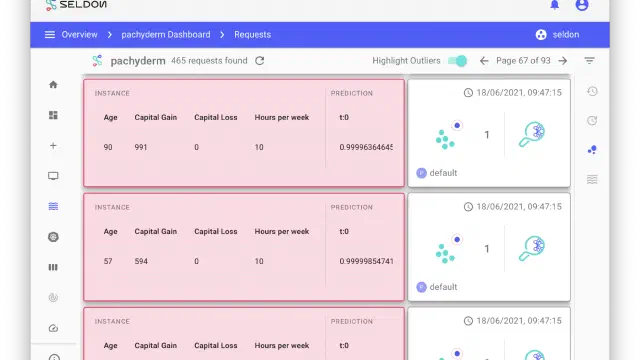Image resolution: width=640 pixels, height=360 pixels.
Task: Click outlier scatter icon for Age 90 request
Action: pos(449,135)
